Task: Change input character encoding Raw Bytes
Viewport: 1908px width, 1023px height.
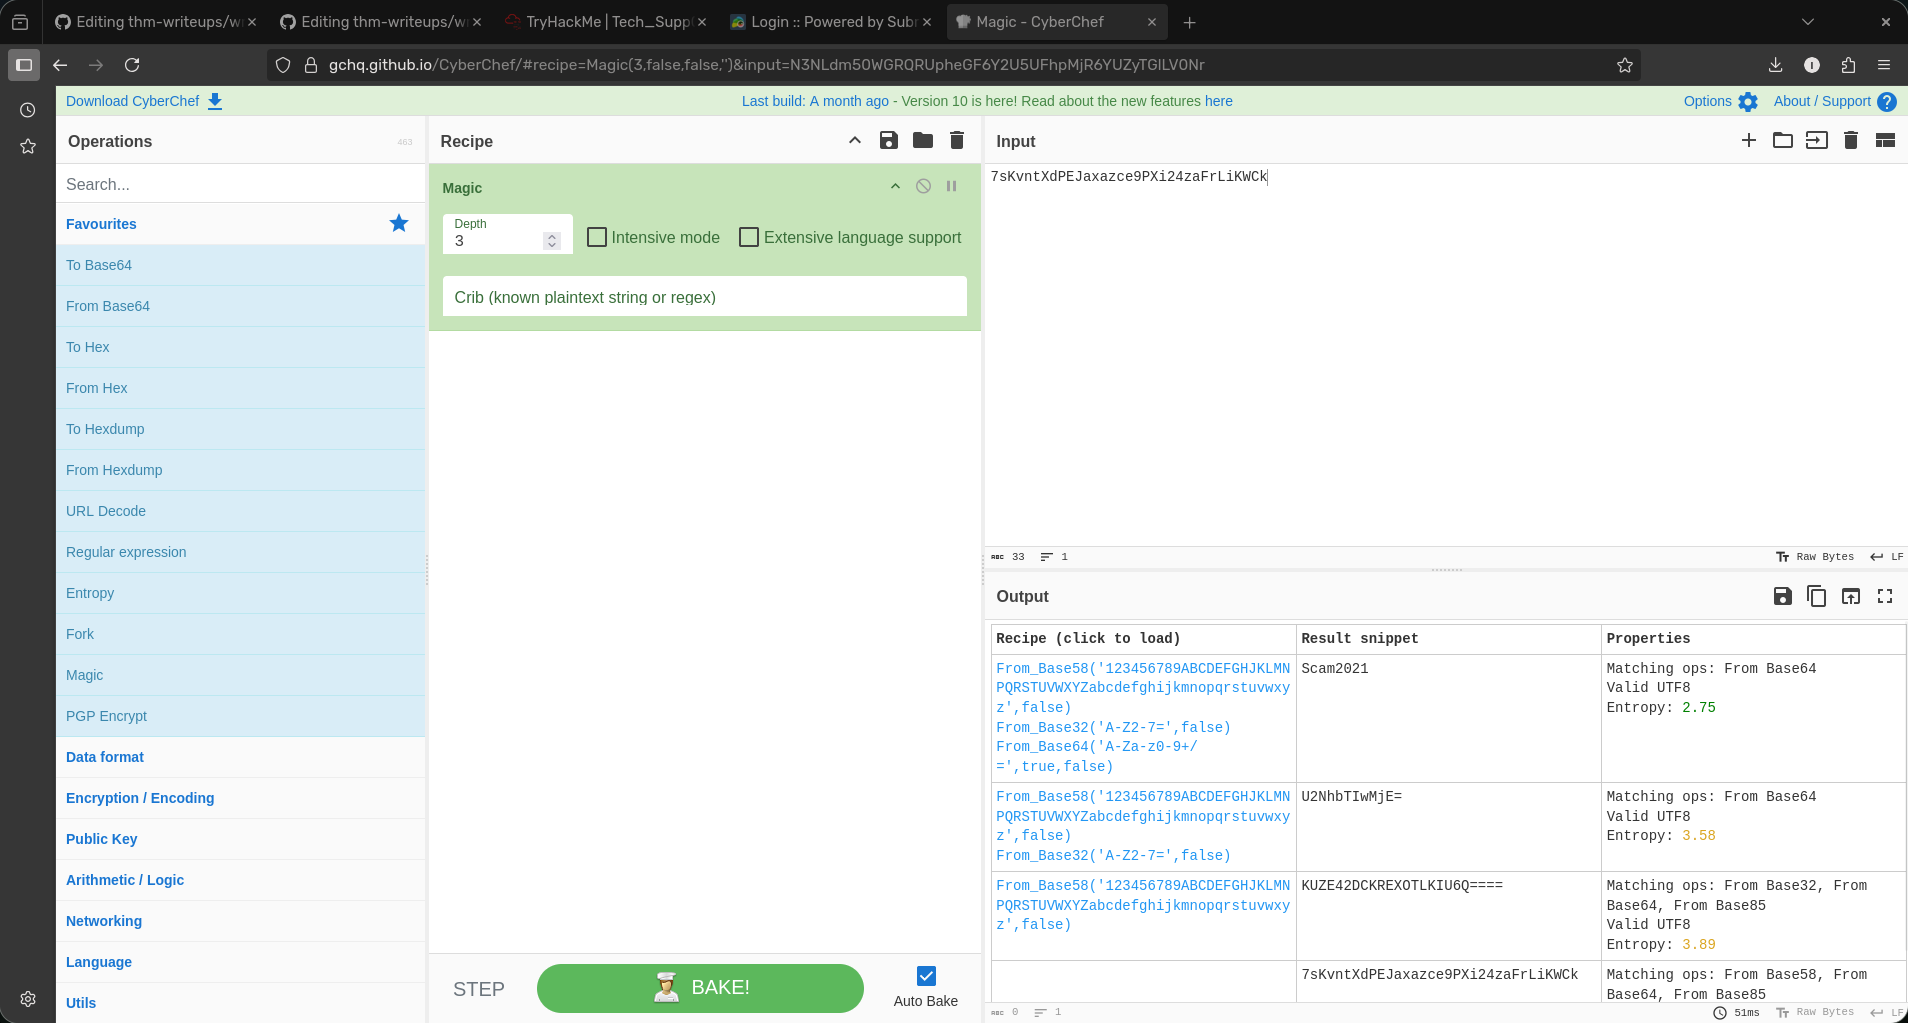Action: (1815, 557)
